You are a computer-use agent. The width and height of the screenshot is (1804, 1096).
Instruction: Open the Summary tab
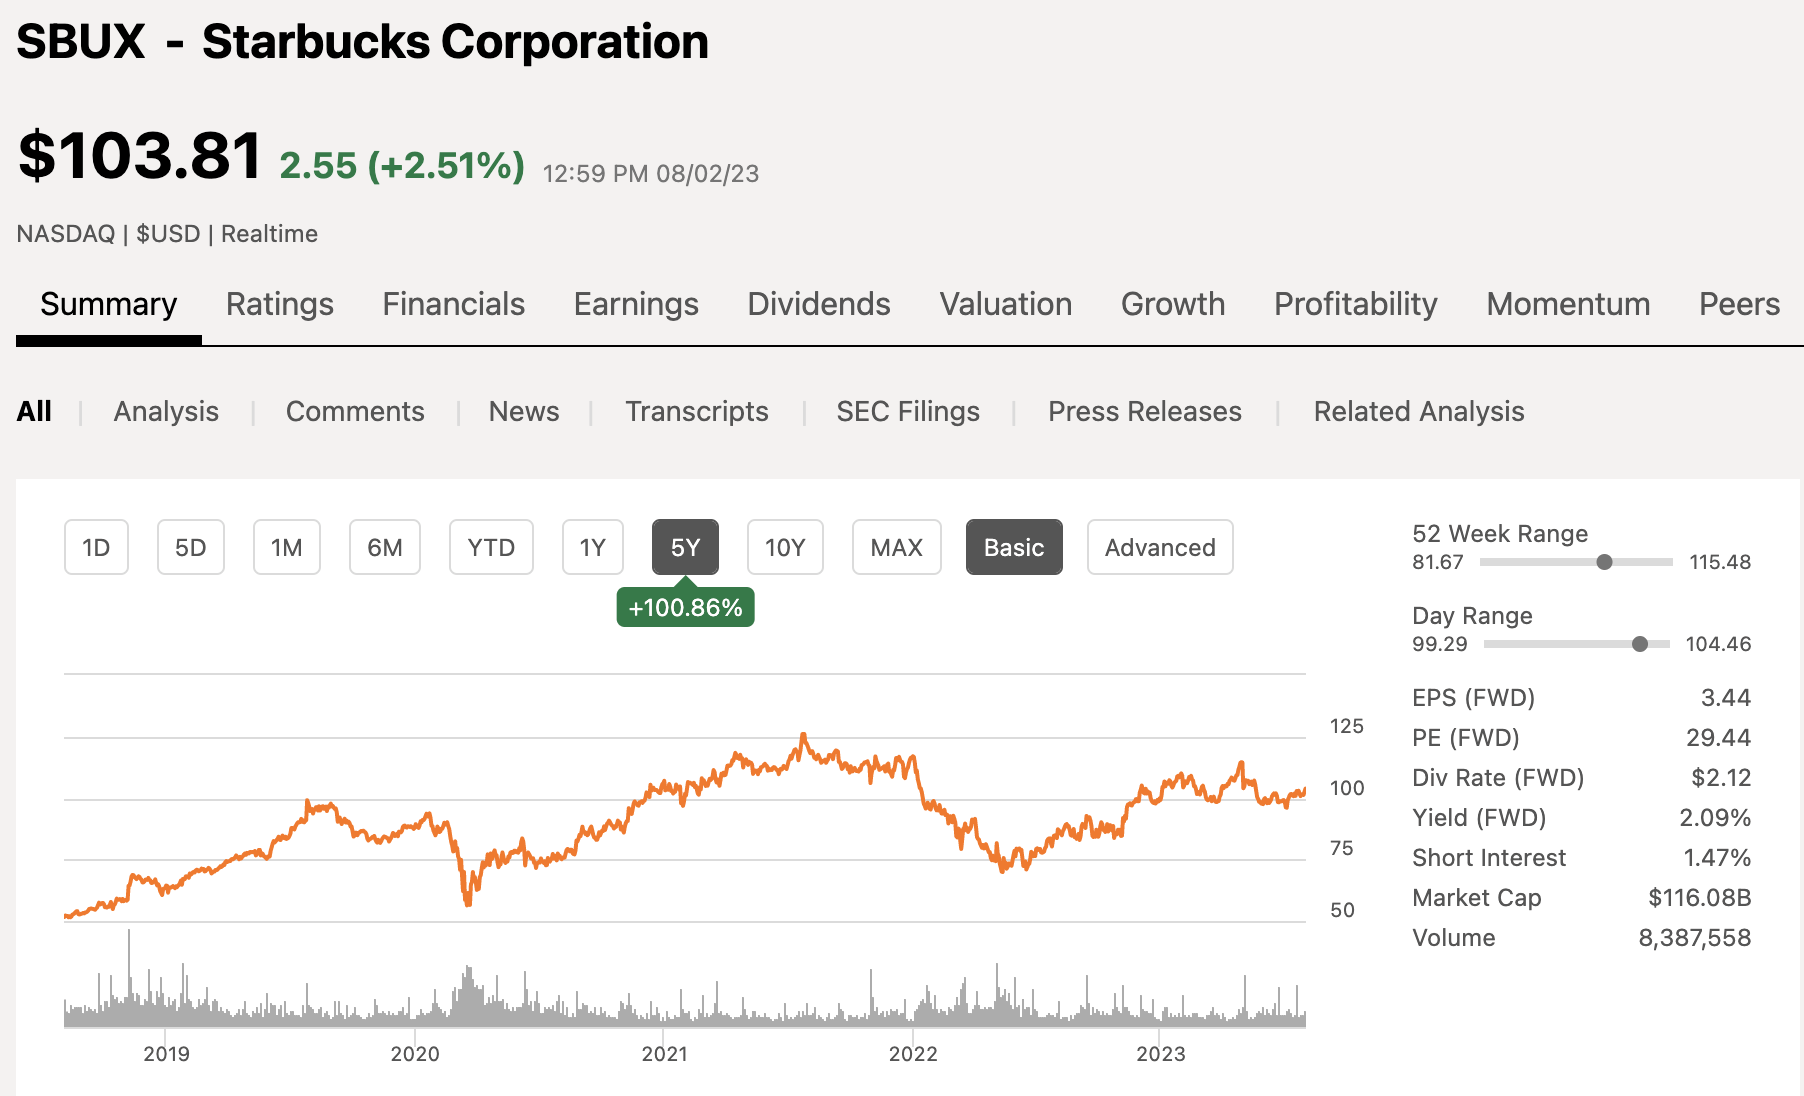tap(108, 304)
